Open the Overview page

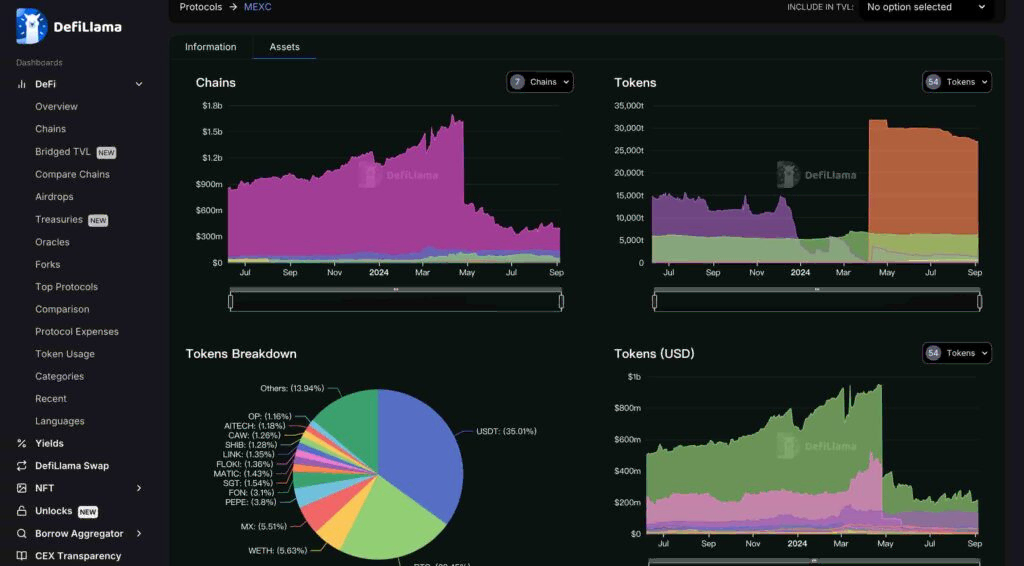point(56,106)
